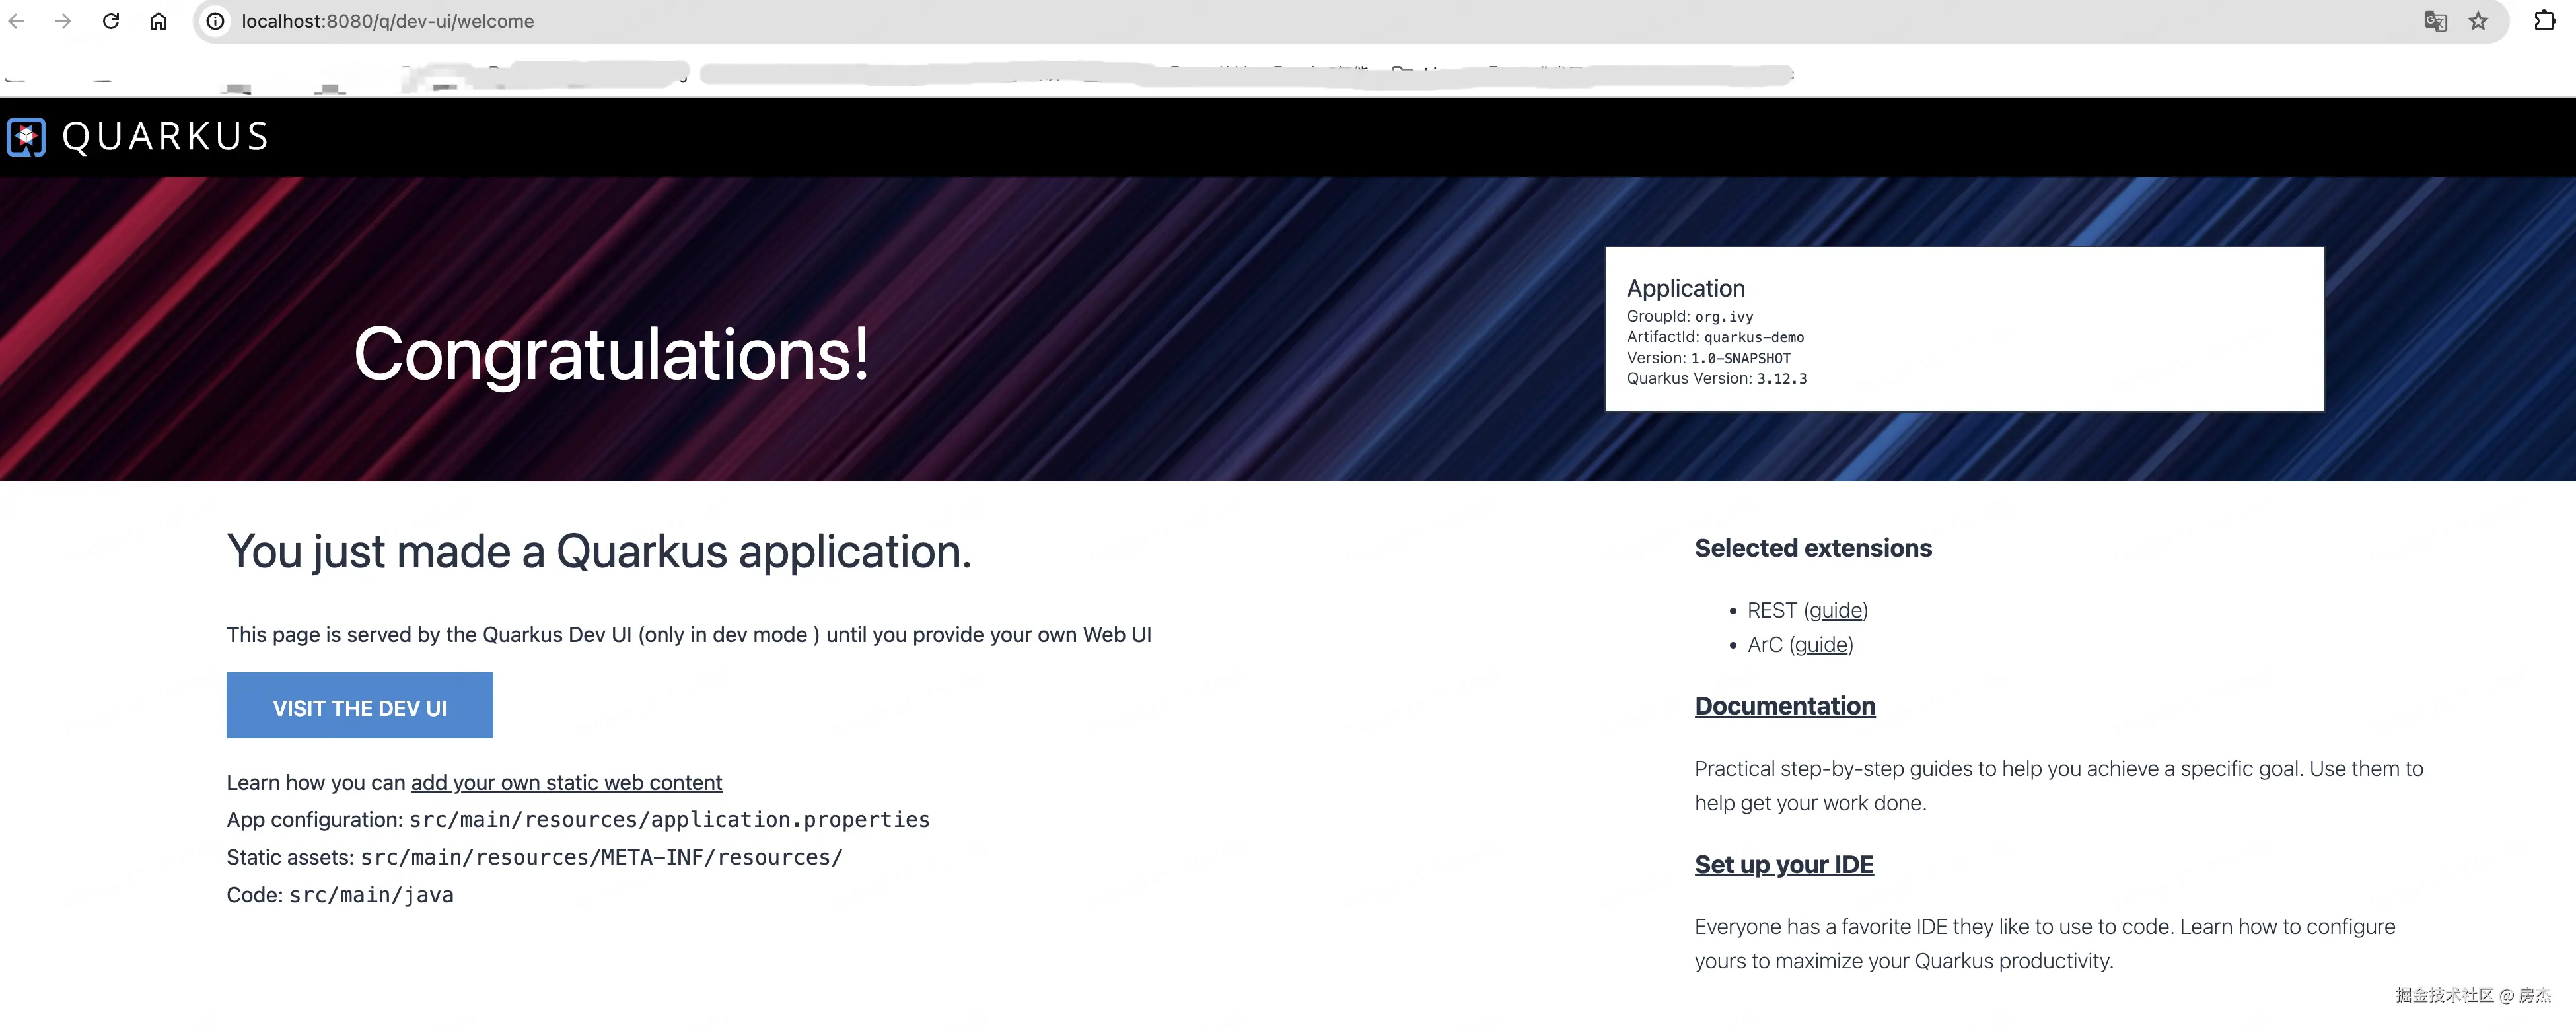Click the Application info card
The image size is (2576, 1029).
click(x=1963, y=329)
